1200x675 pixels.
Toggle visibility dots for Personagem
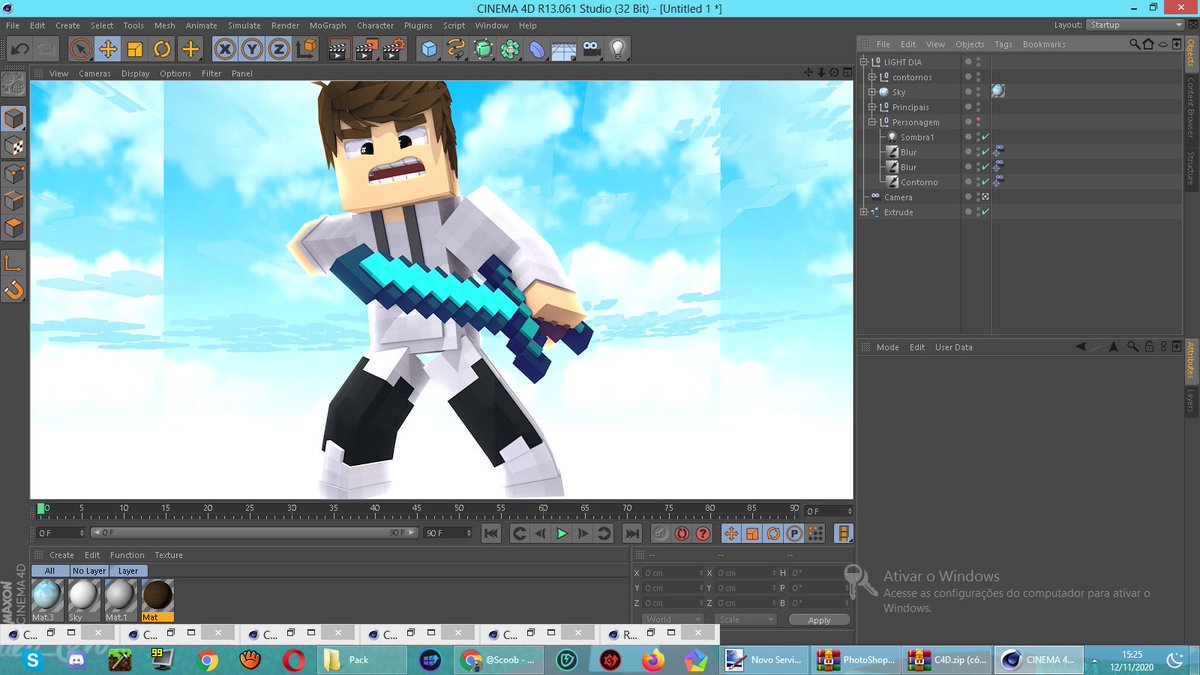pyautogui.click(x=978, y=122)
